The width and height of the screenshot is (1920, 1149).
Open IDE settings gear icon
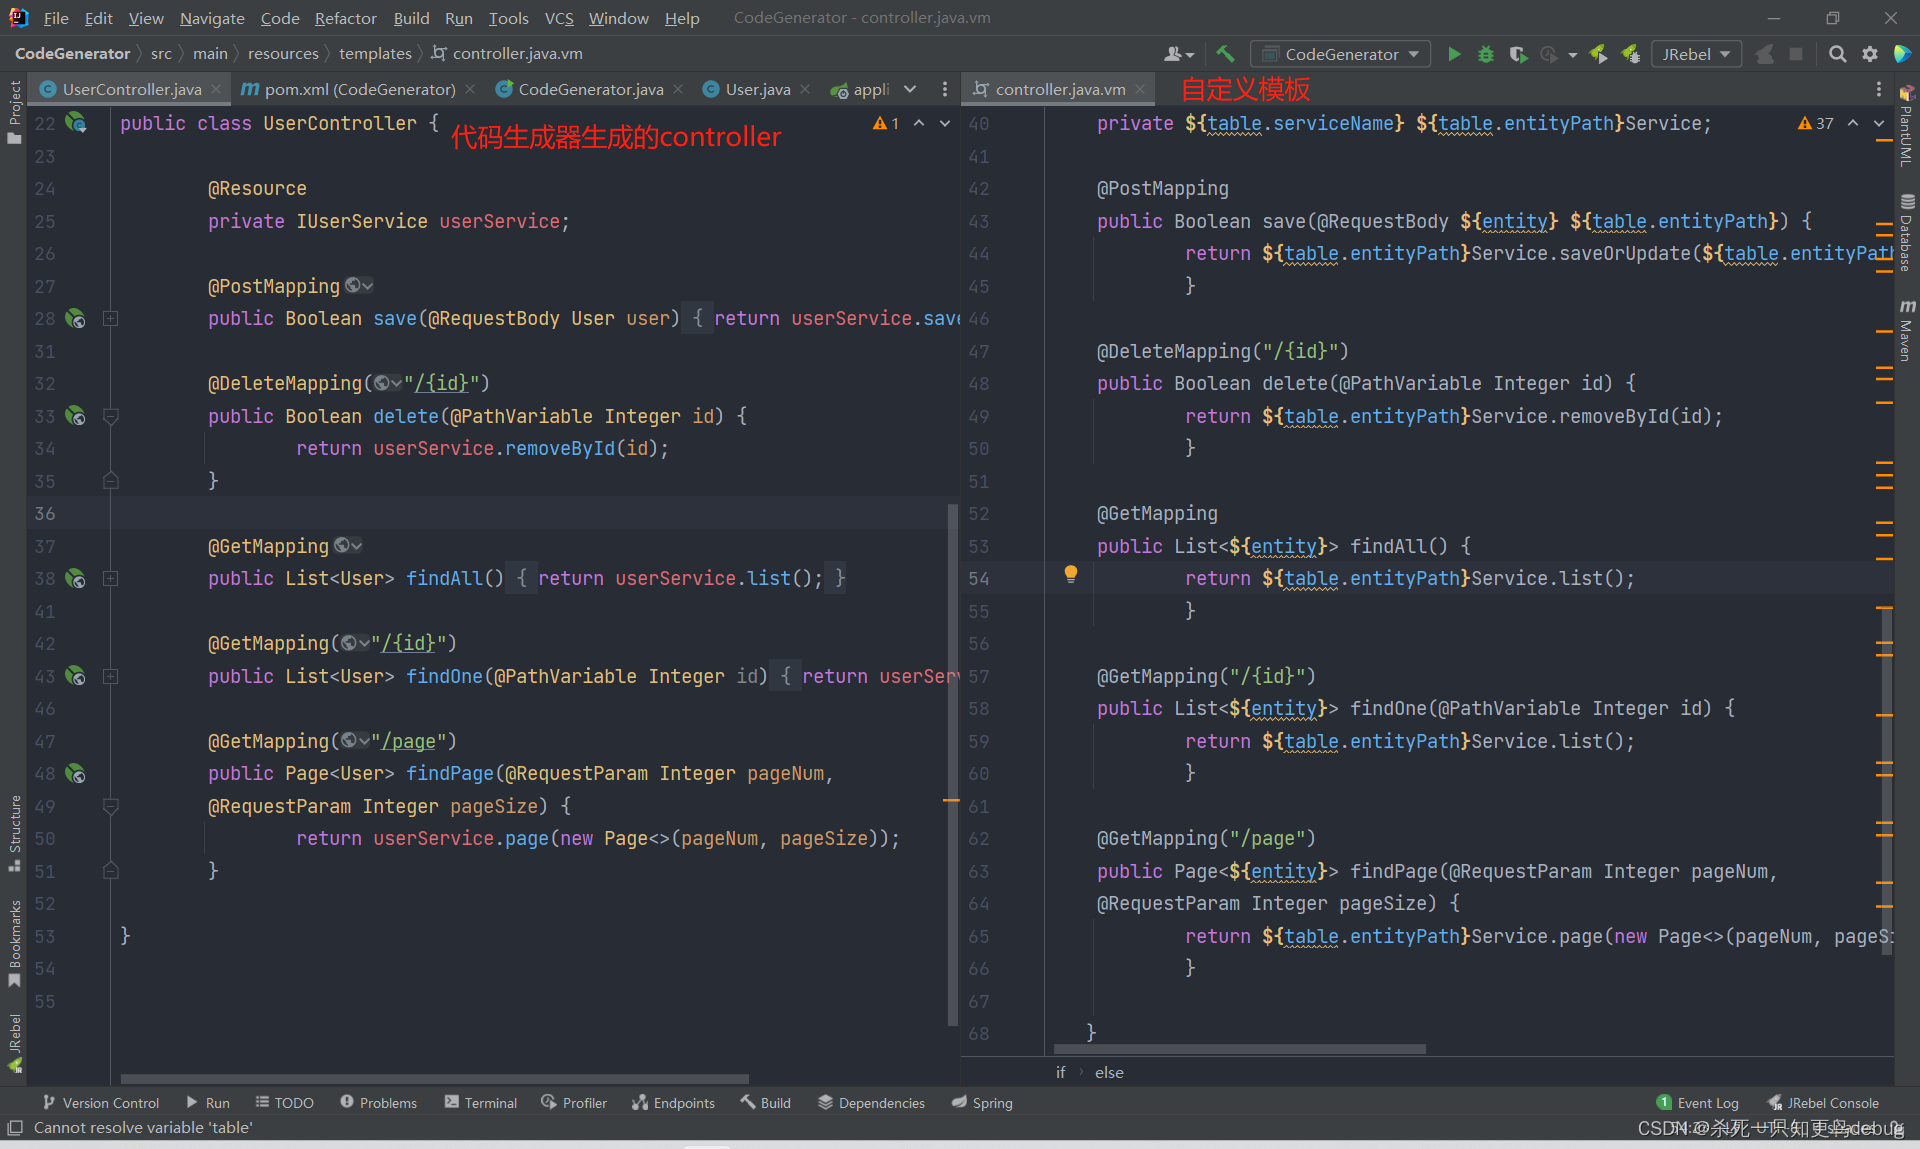coord(1869,54)
